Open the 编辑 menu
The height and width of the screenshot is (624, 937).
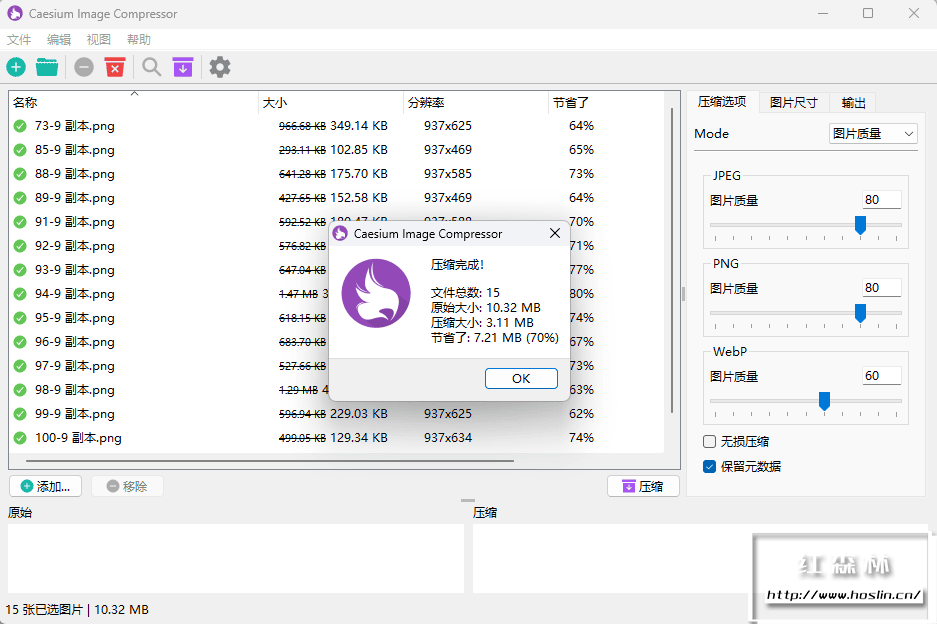(x=59, y=39)
